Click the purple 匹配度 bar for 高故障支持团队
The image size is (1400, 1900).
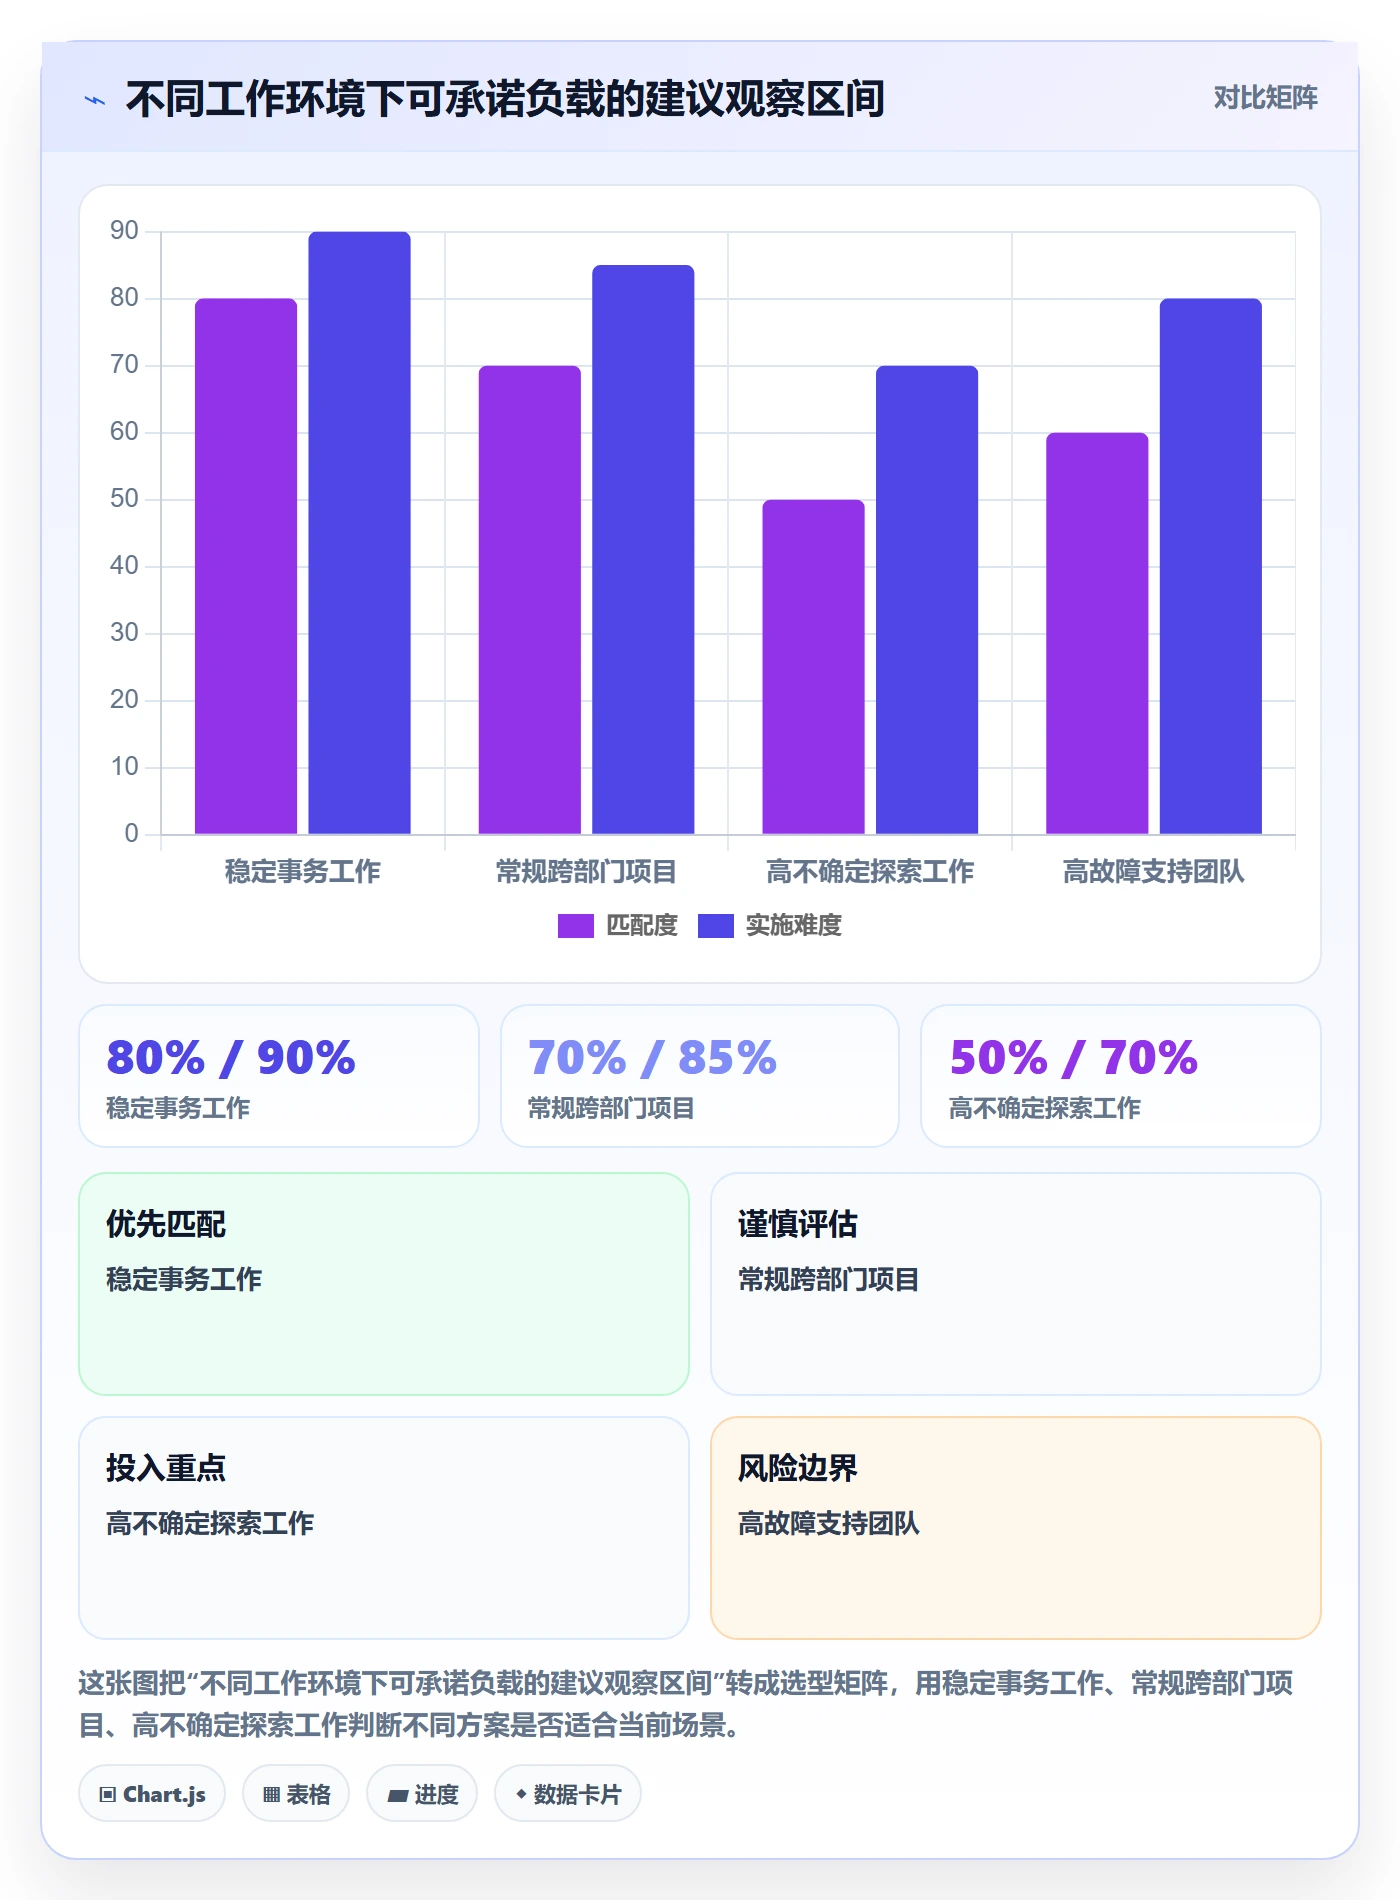[1097, 633]
